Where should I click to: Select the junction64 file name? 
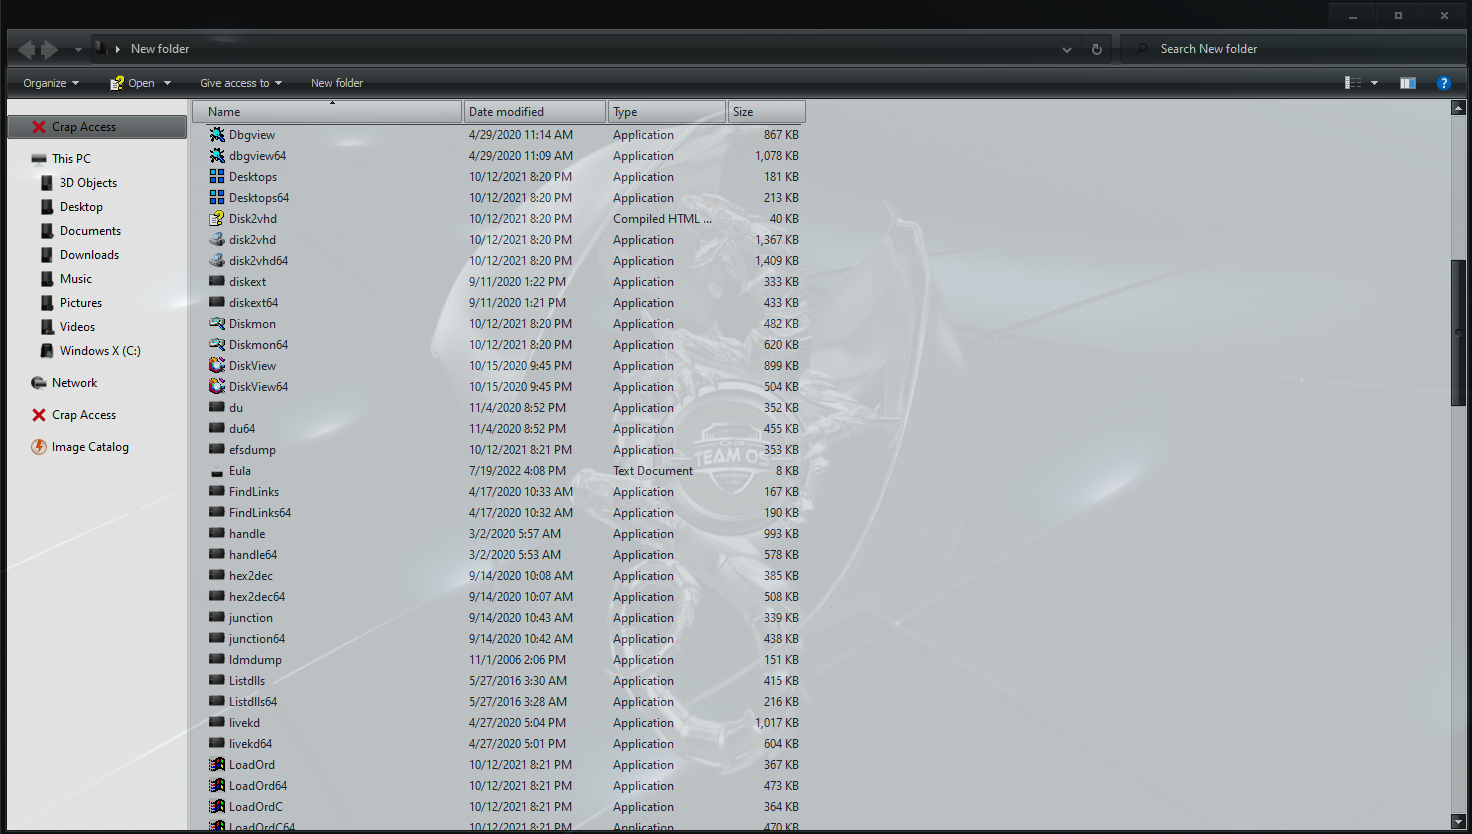tap(257, 639)
